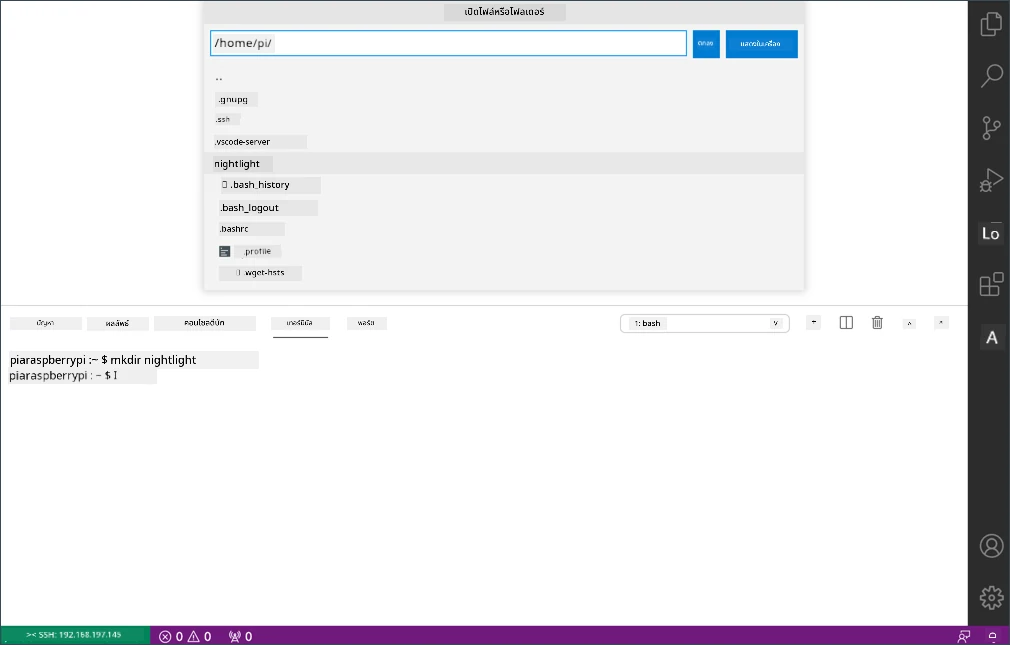Open the feedback icon in the status bar
The width and height of the screenshot is (1010, 645).
click(964, 637)
